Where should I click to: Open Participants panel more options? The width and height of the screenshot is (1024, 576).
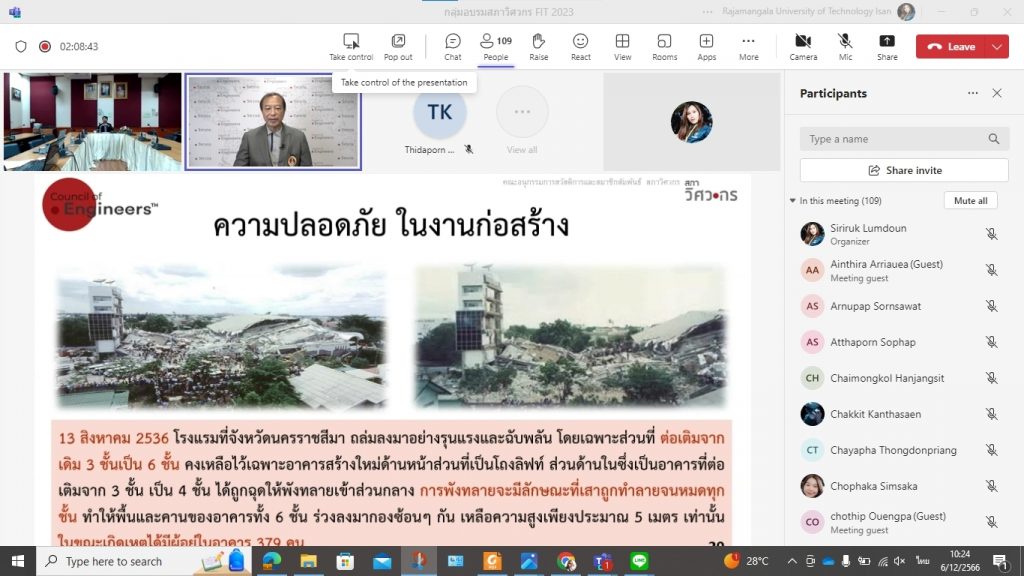click(972, 93)
